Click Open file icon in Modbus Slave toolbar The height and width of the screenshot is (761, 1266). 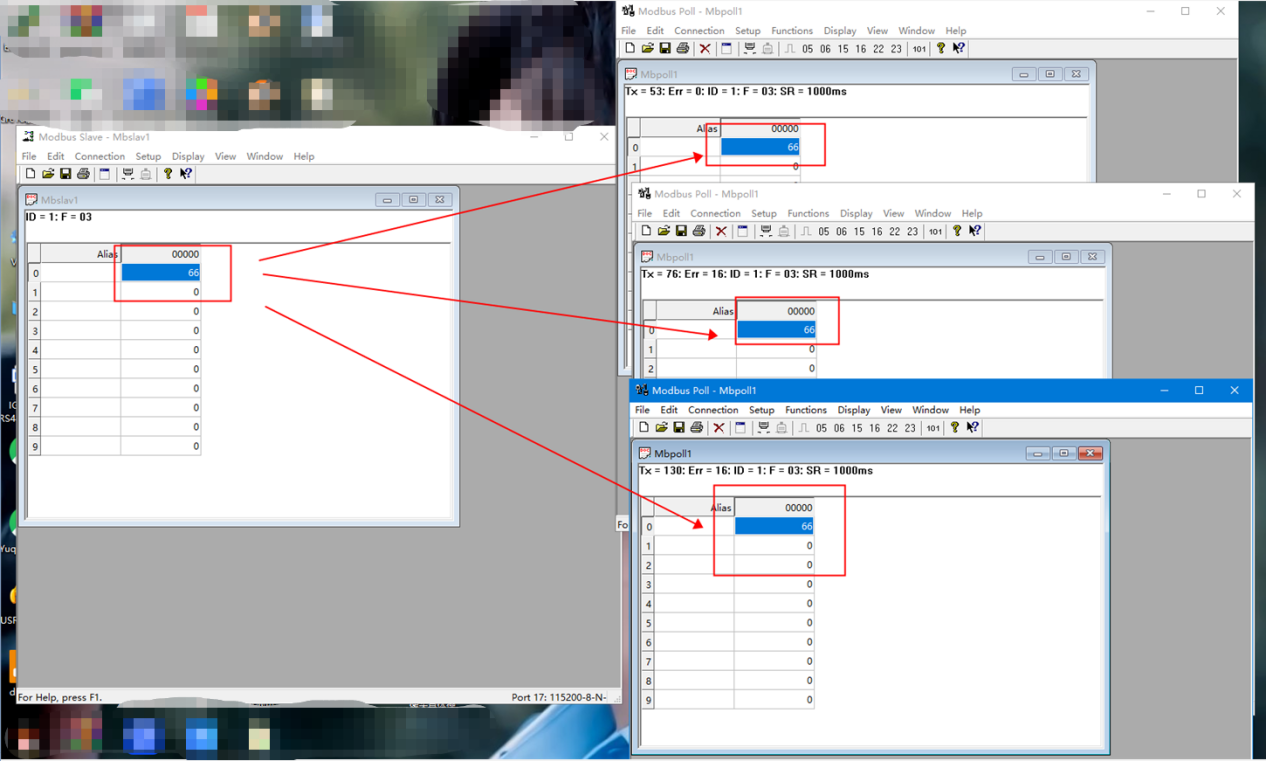pyautogui.click(x=48, y=174)
